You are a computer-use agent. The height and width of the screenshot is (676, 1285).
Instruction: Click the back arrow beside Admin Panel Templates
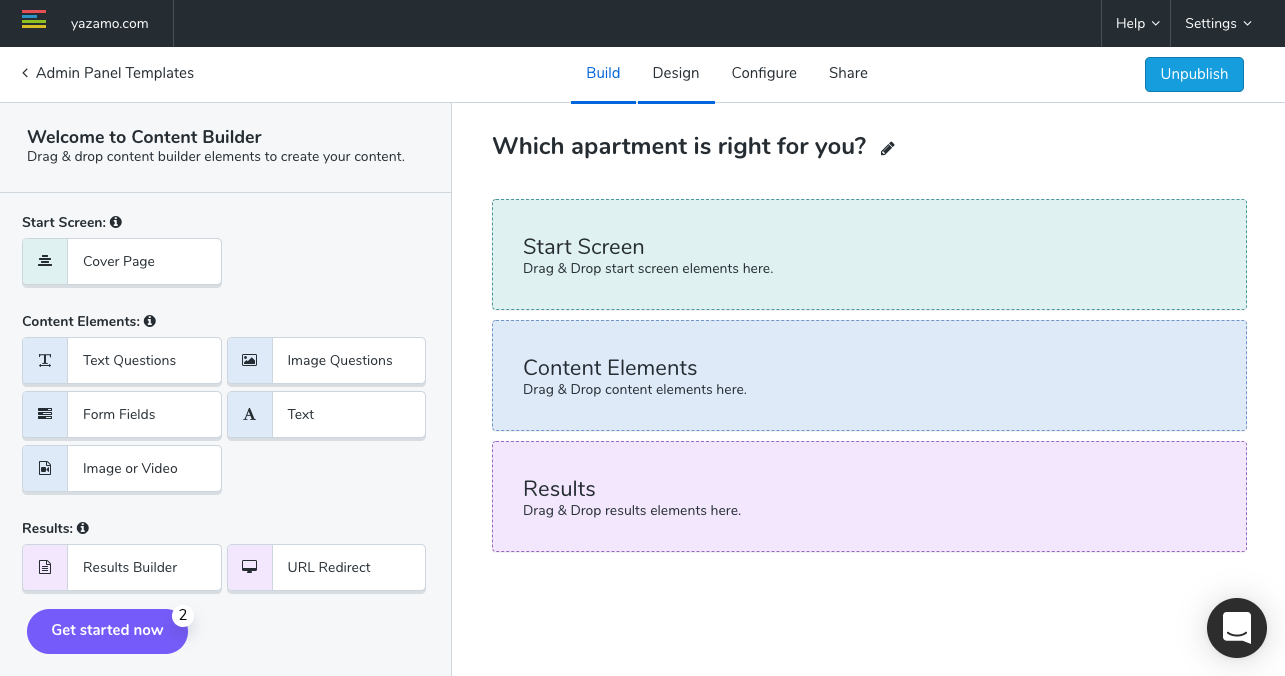[25, 73]
